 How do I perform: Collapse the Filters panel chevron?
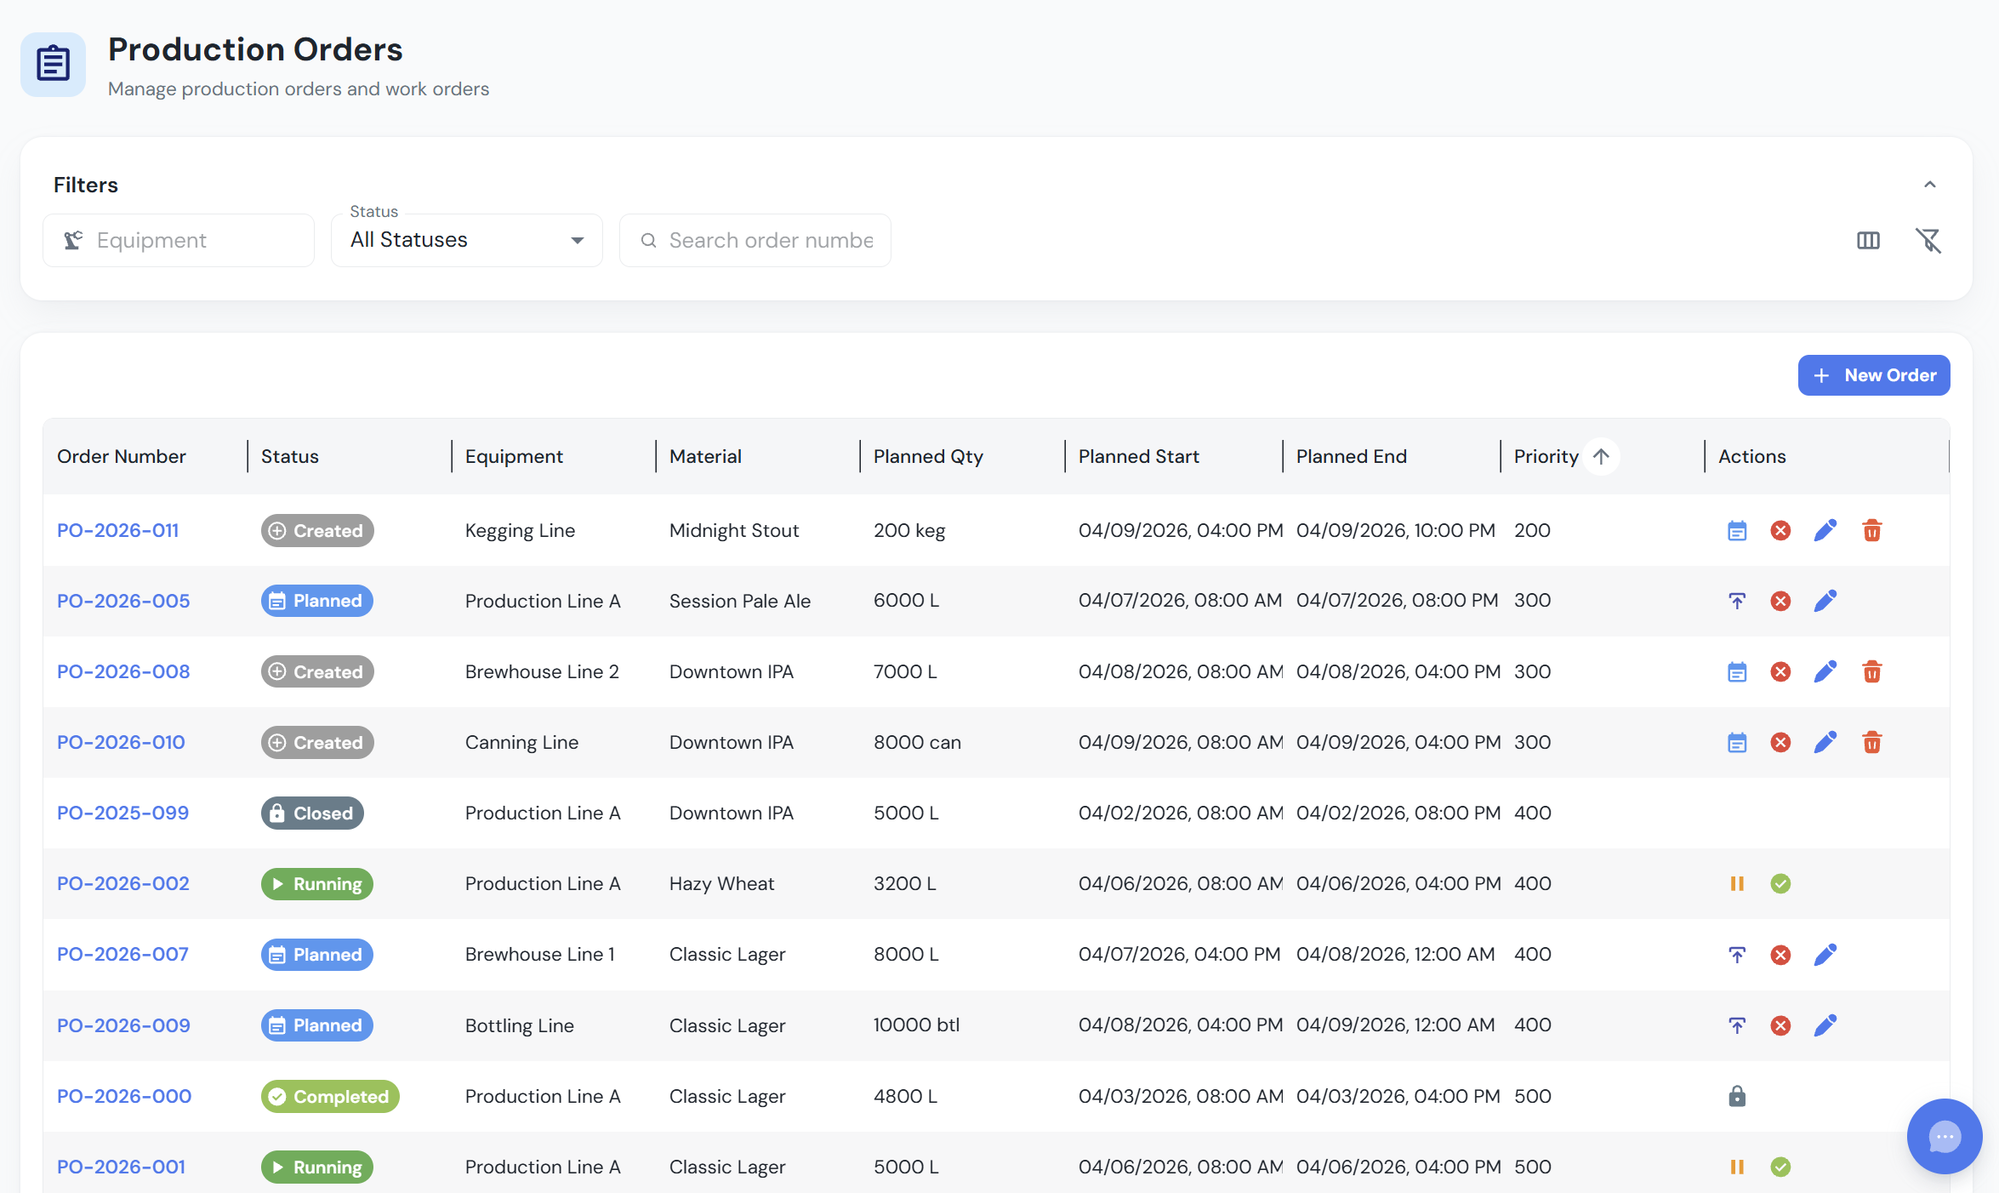click(1930, 185)
